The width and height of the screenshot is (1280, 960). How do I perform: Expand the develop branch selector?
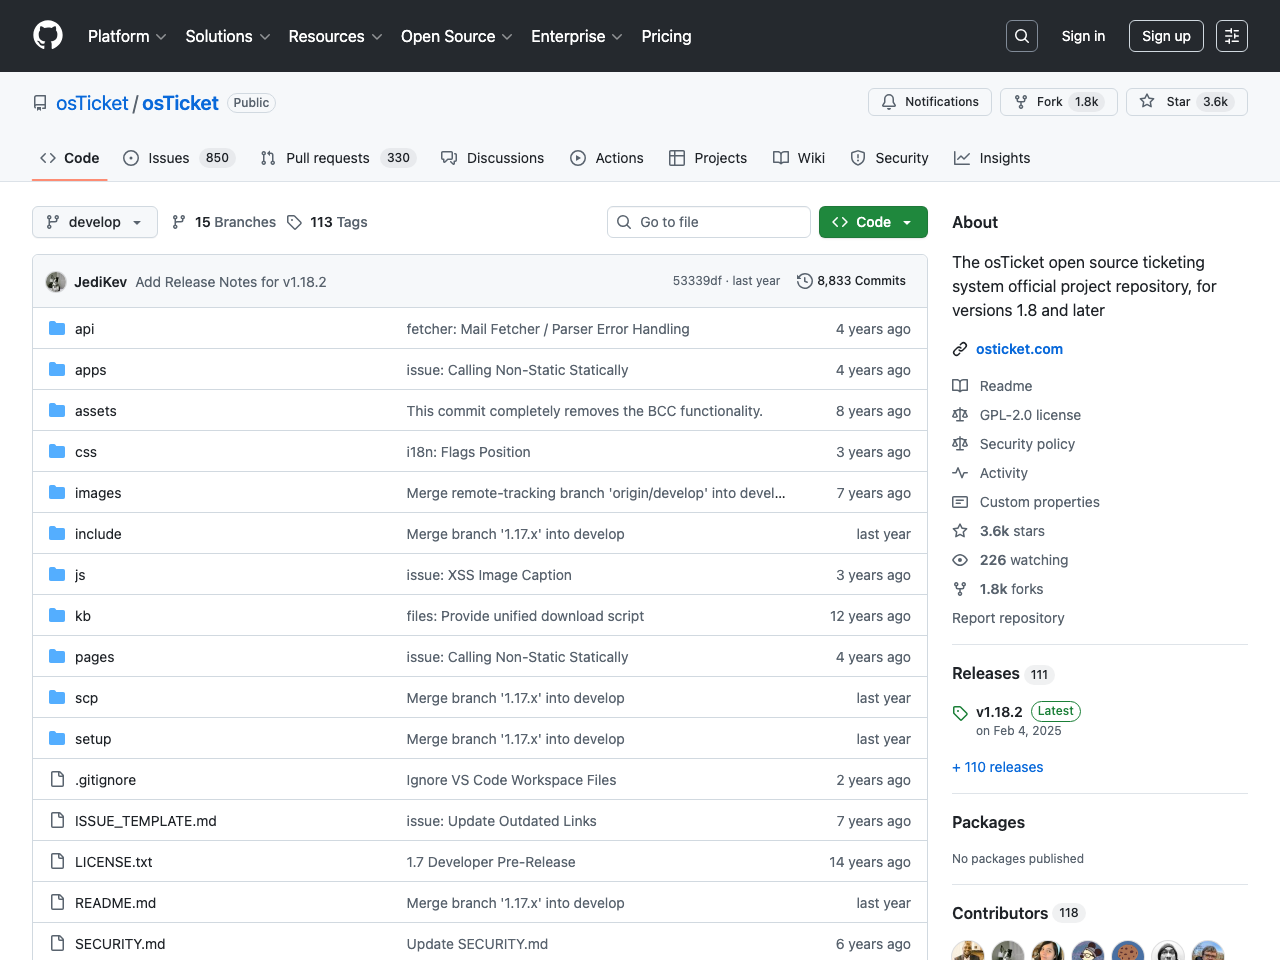94,222
